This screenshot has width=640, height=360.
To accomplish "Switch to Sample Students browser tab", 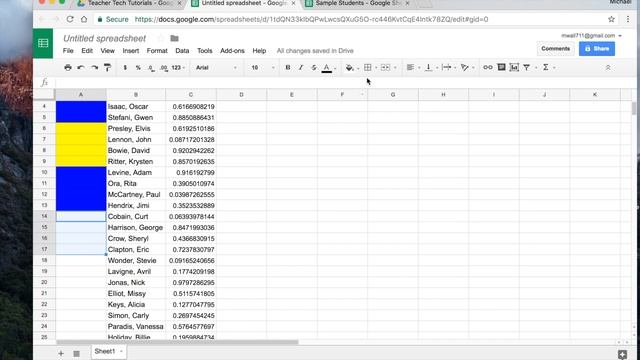I will 358,3.
